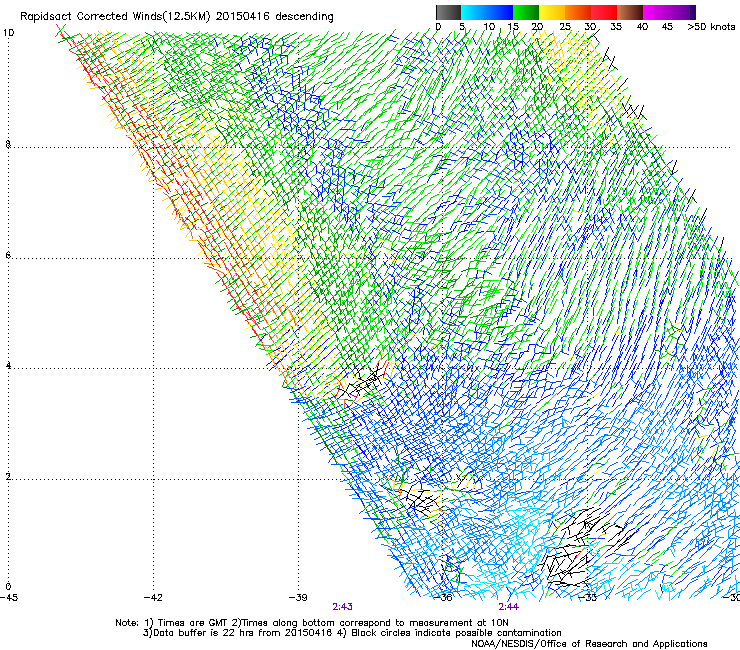
Task: Click the brown 35-40 knots legend swatch
Action: 630,12
